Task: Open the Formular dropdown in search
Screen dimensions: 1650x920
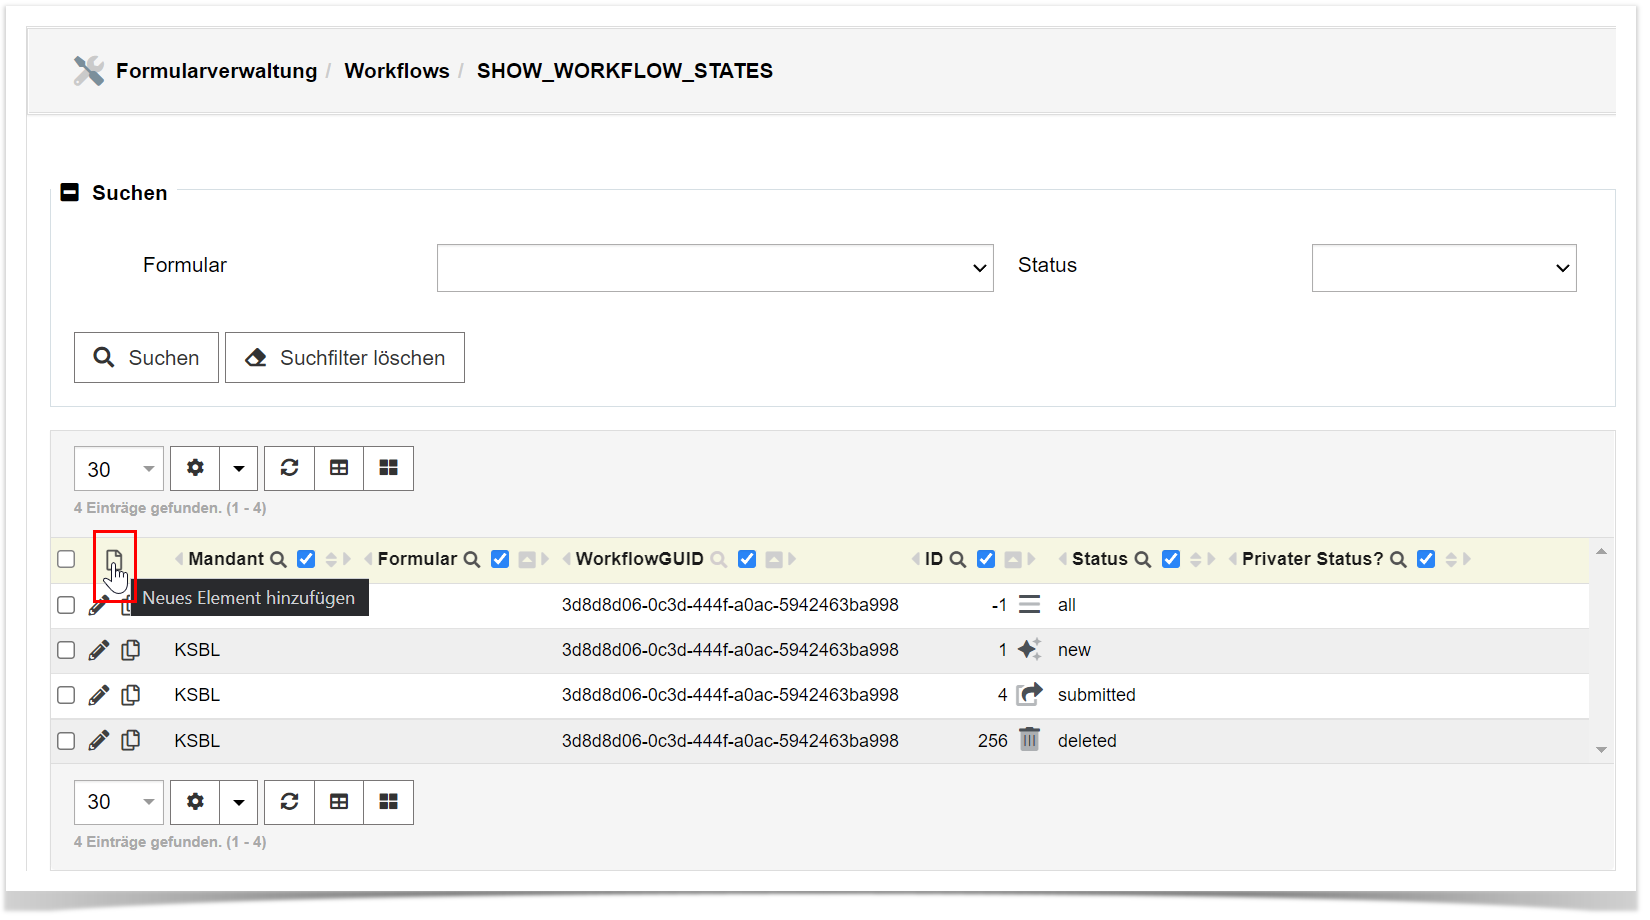Action: coord(714,268)
